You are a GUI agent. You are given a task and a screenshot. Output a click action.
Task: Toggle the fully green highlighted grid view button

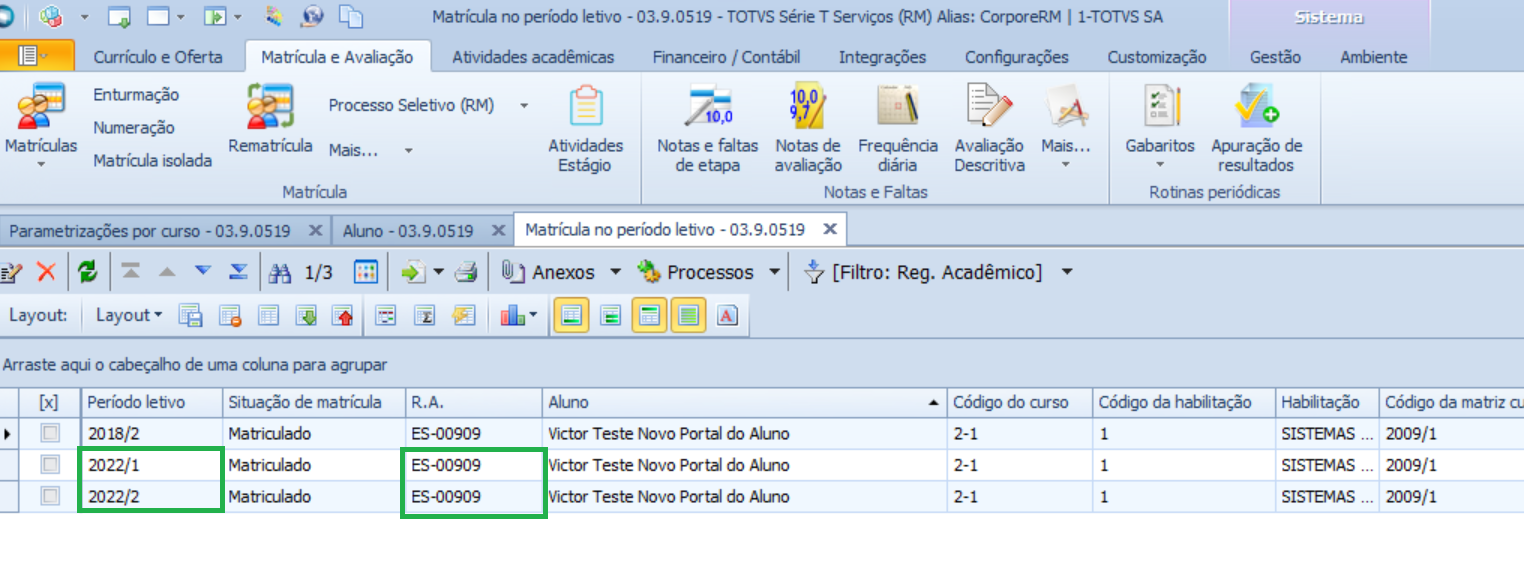[688, 316]
